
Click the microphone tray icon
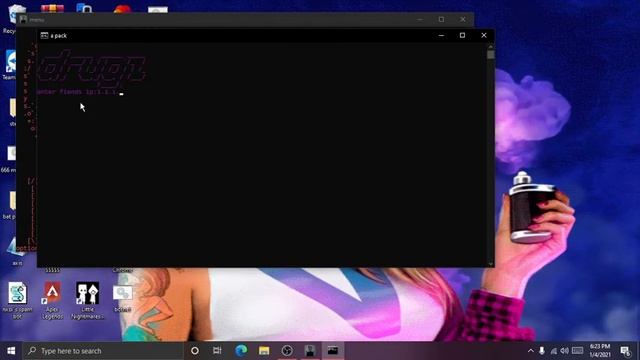(x=542, y=351)
